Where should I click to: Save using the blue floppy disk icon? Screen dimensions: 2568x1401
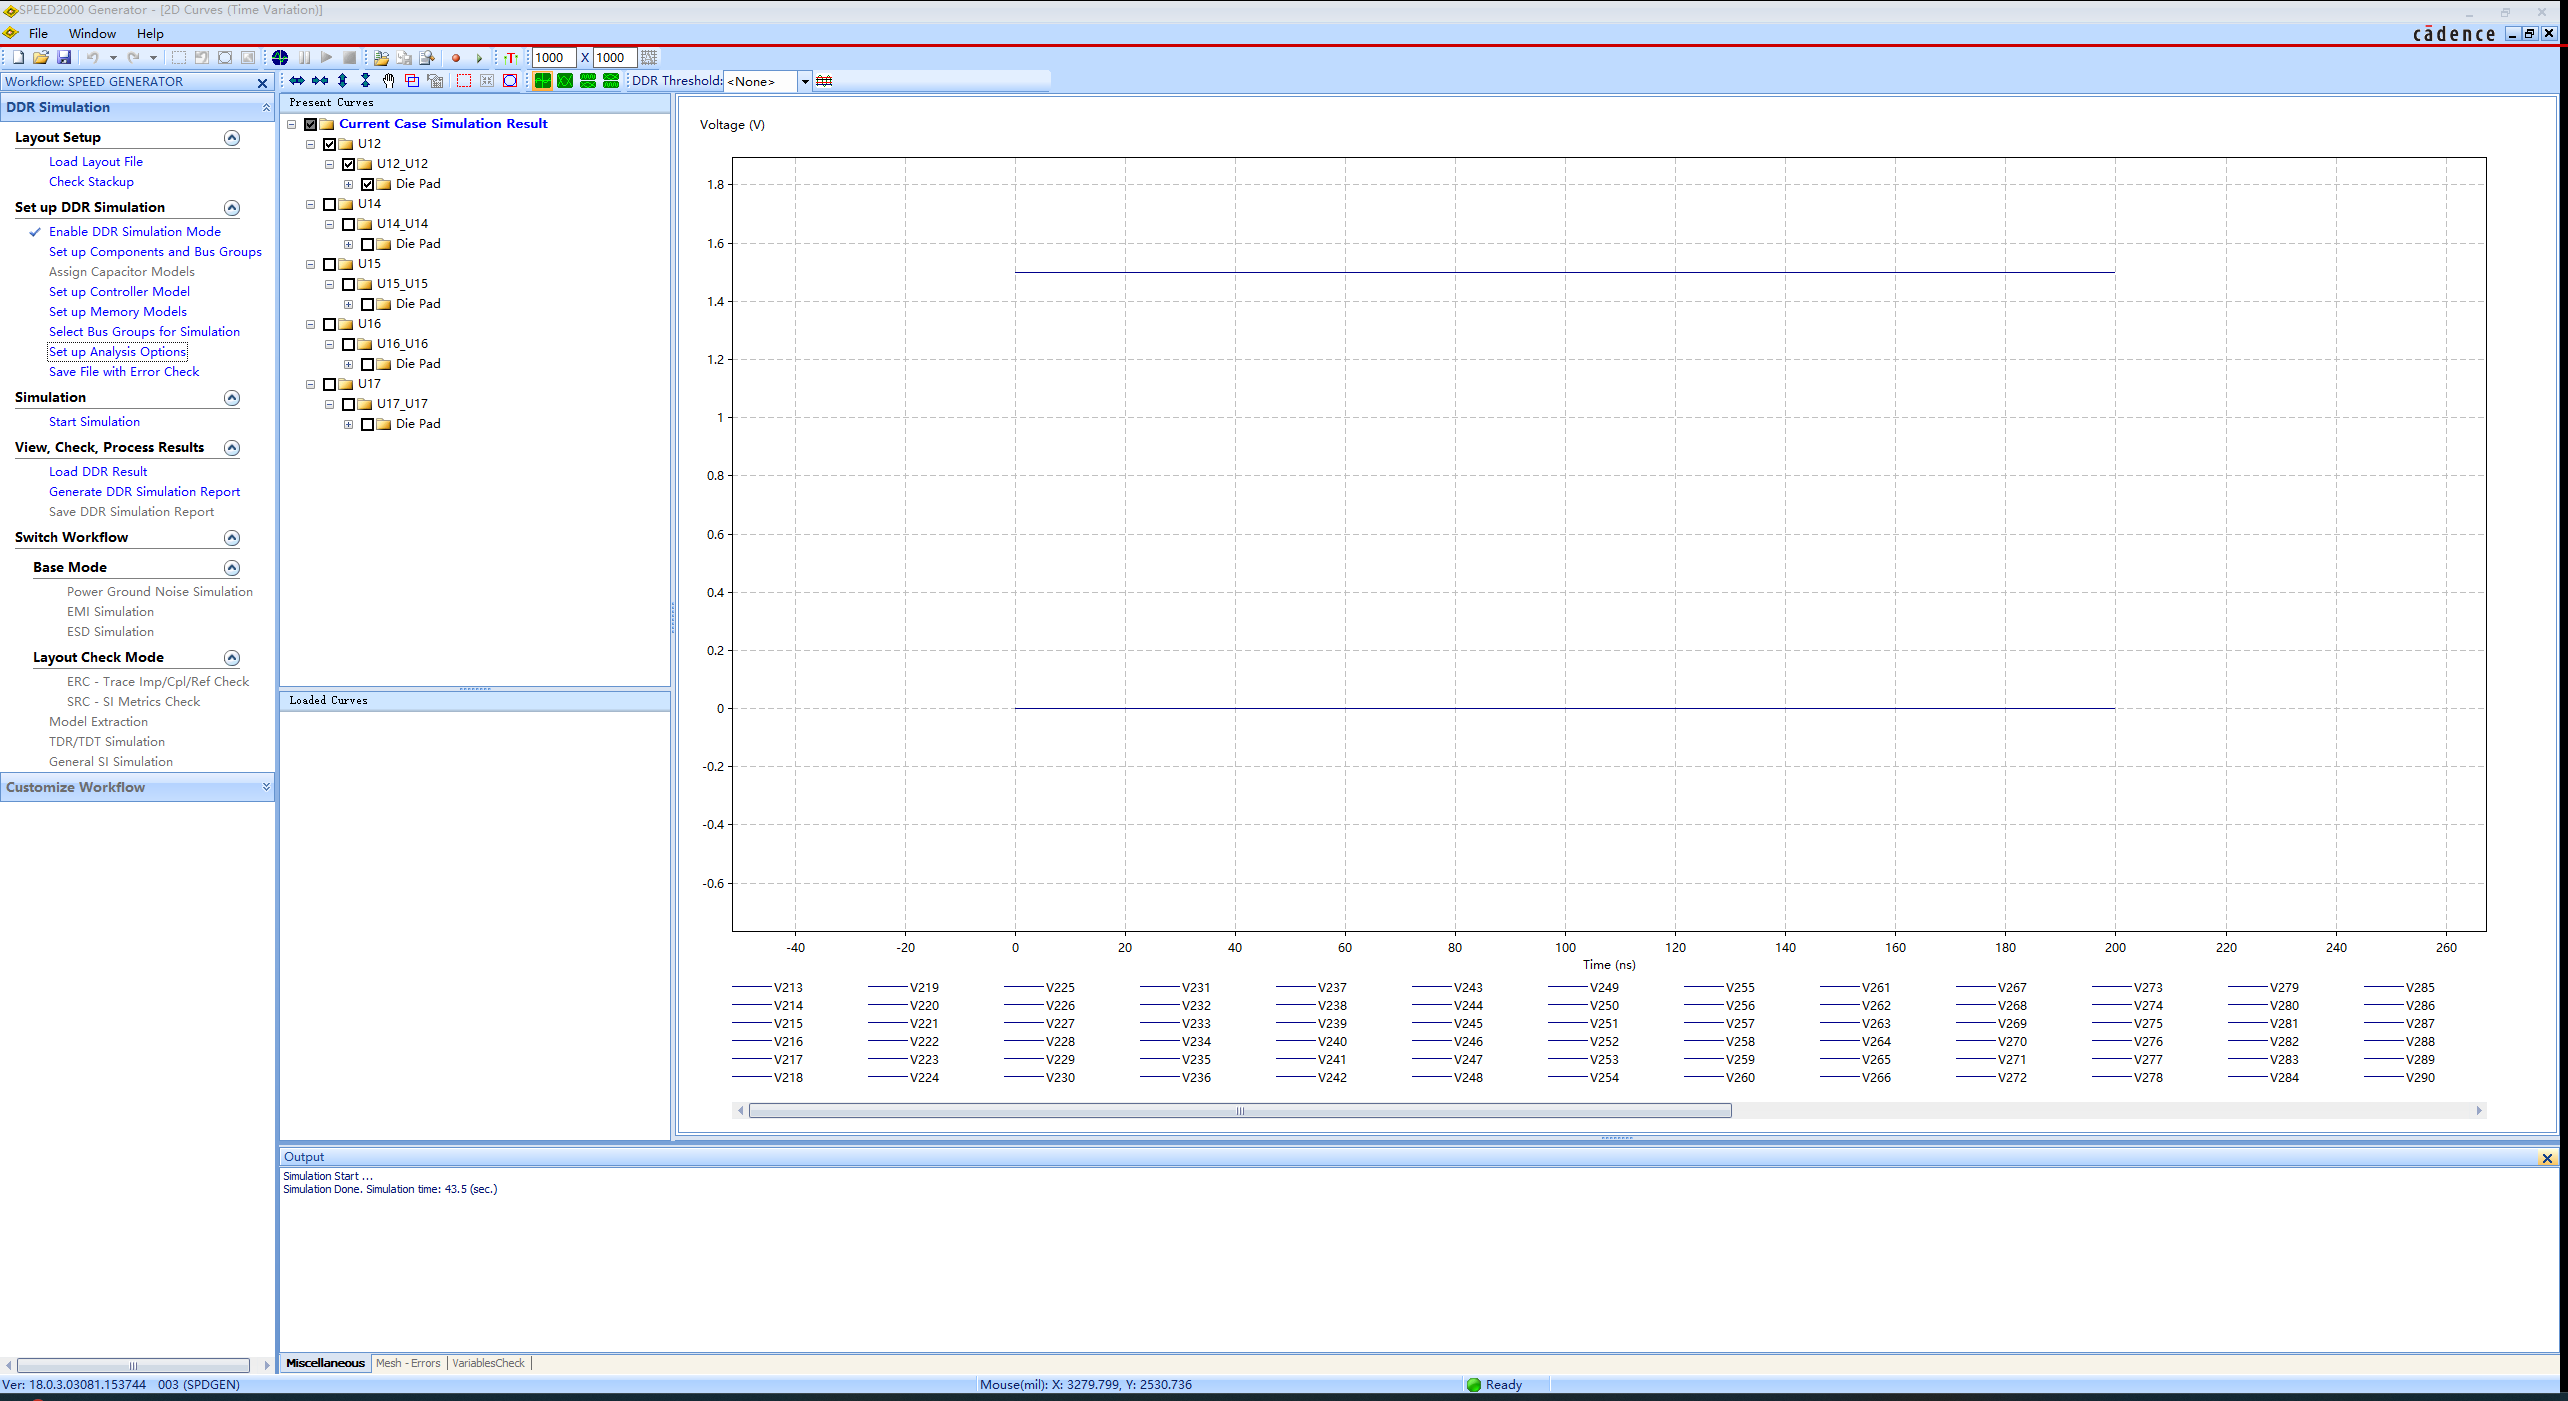[64, 58]
